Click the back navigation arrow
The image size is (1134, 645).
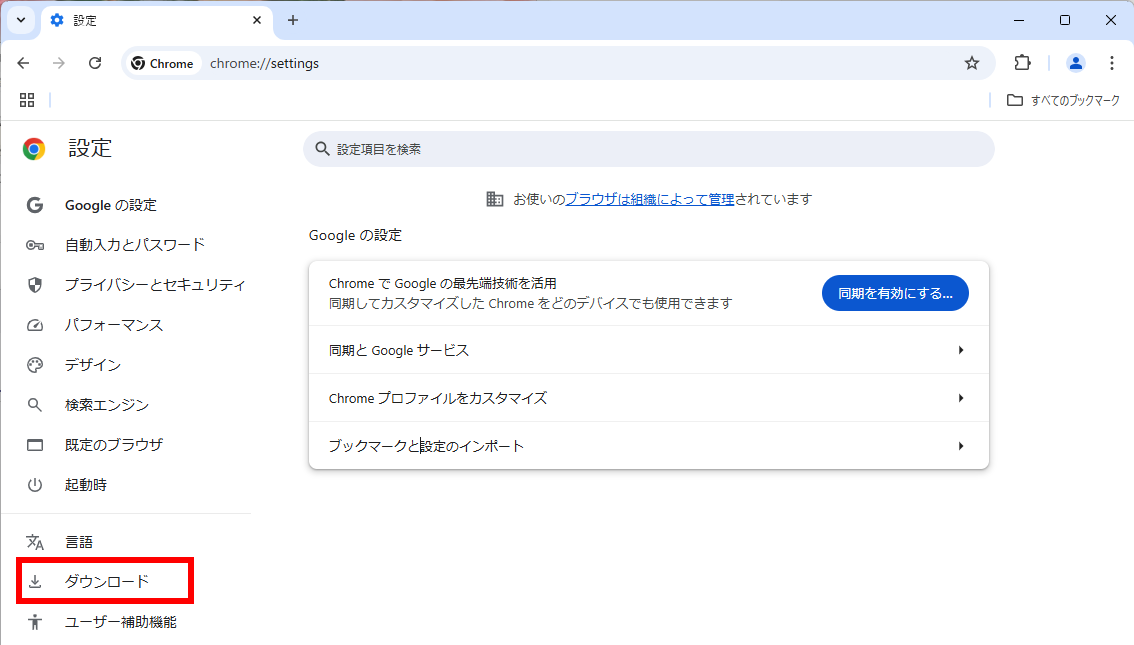click(x=23, y=64)
